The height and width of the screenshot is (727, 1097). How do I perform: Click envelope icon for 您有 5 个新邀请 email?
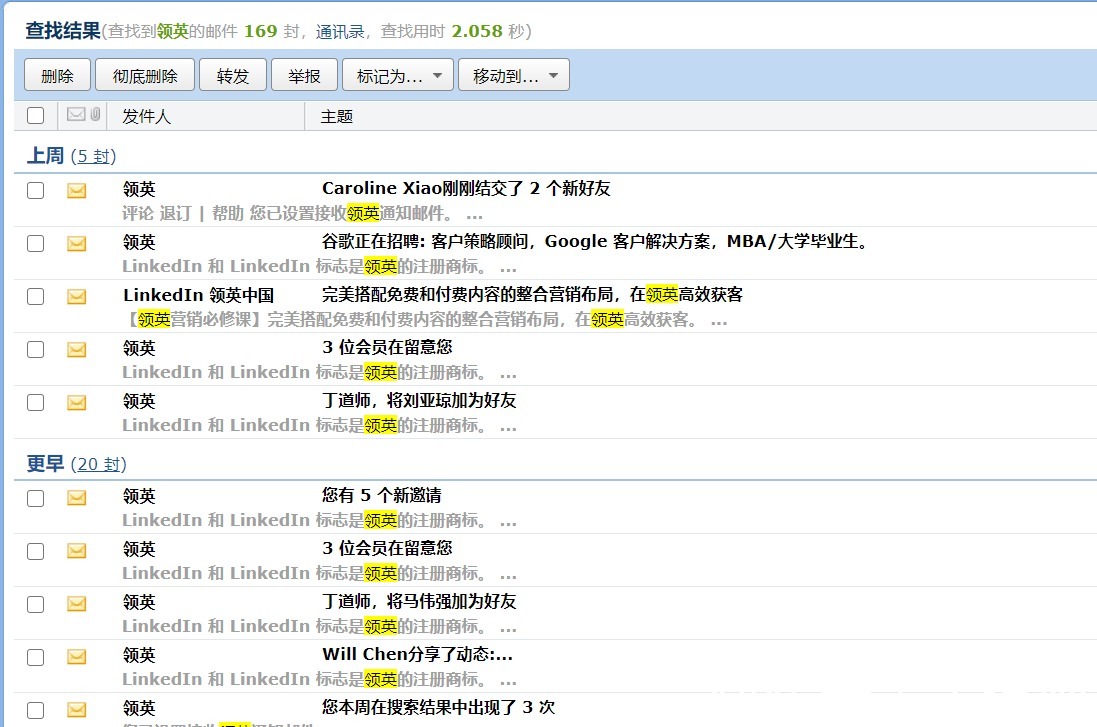click(76, 497)
